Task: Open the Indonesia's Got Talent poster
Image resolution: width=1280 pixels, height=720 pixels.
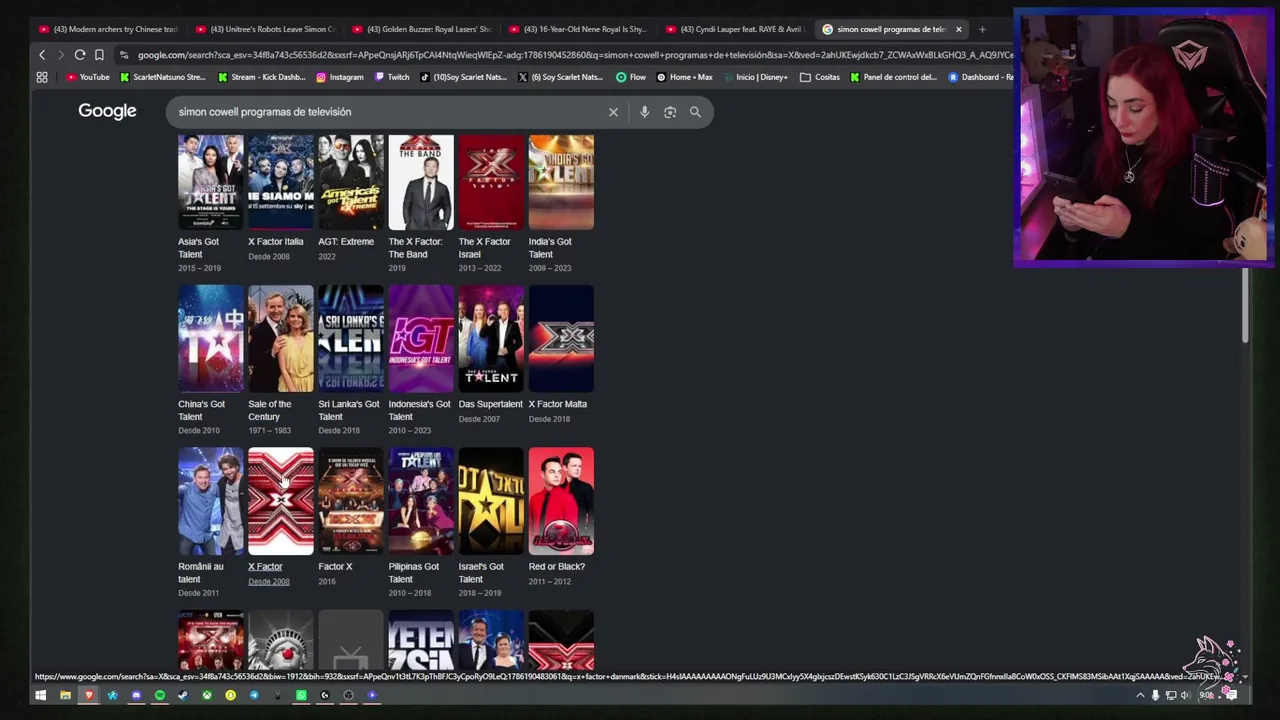Action: point(421,338)
